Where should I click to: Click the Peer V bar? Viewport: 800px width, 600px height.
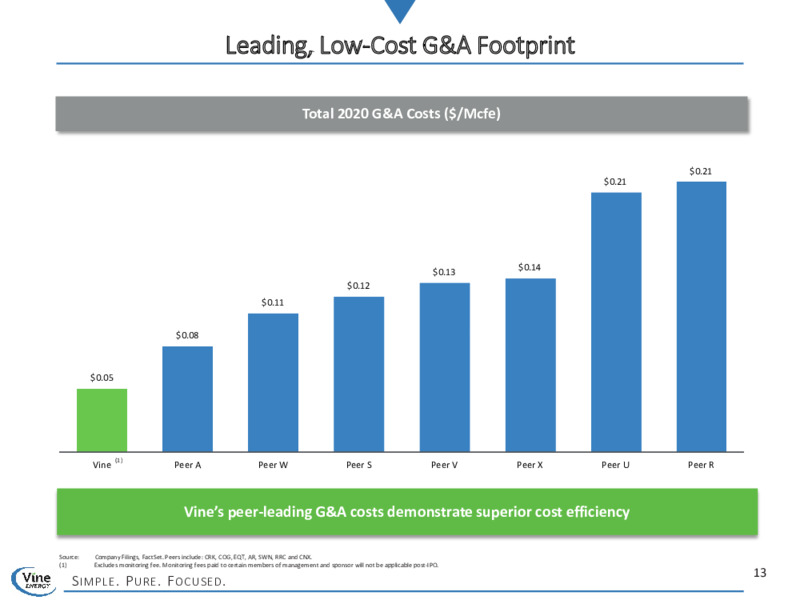(444, 367)
